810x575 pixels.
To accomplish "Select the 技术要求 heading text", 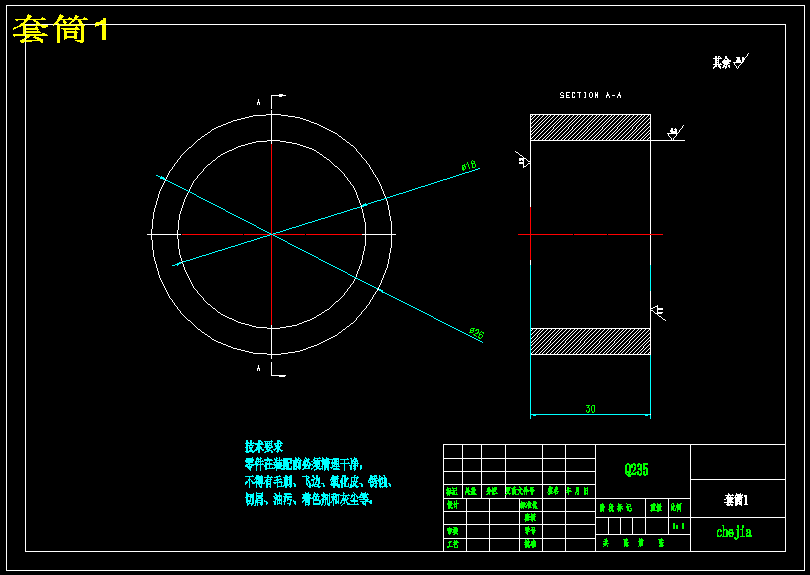I will pos(264,446).
